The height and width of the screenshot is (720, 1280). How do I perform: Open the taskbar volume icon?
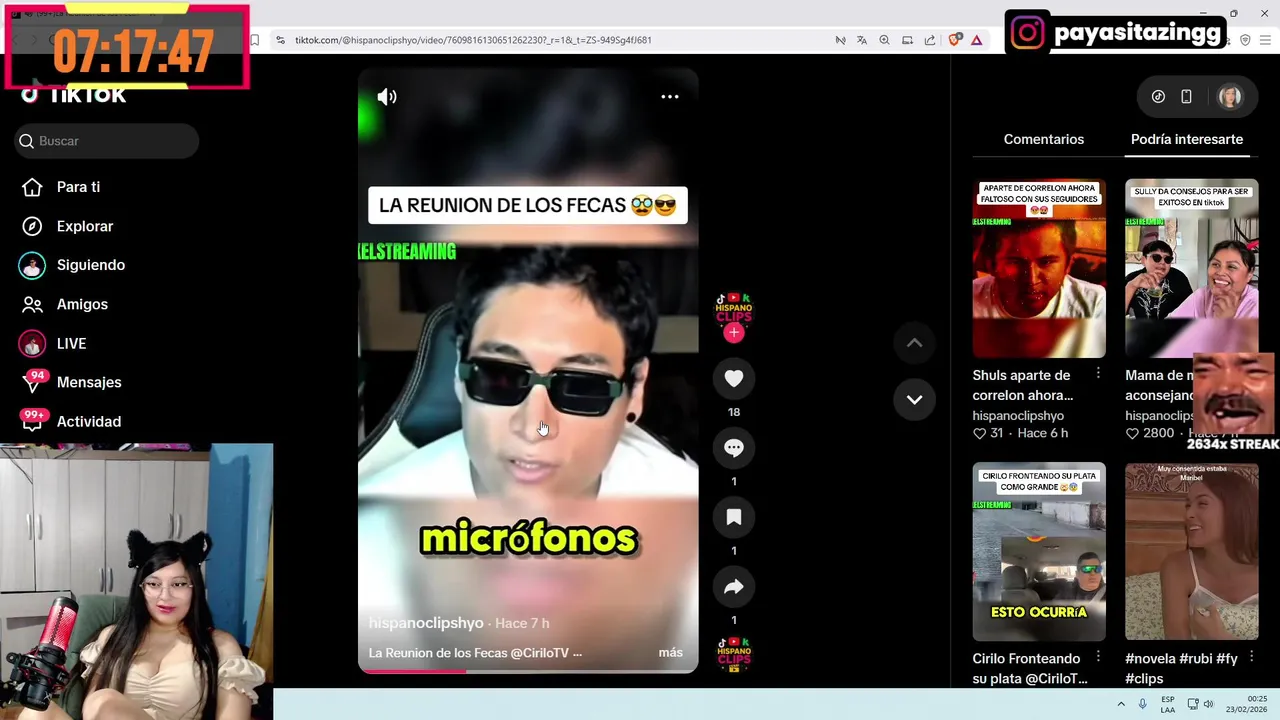point(1208,704)
